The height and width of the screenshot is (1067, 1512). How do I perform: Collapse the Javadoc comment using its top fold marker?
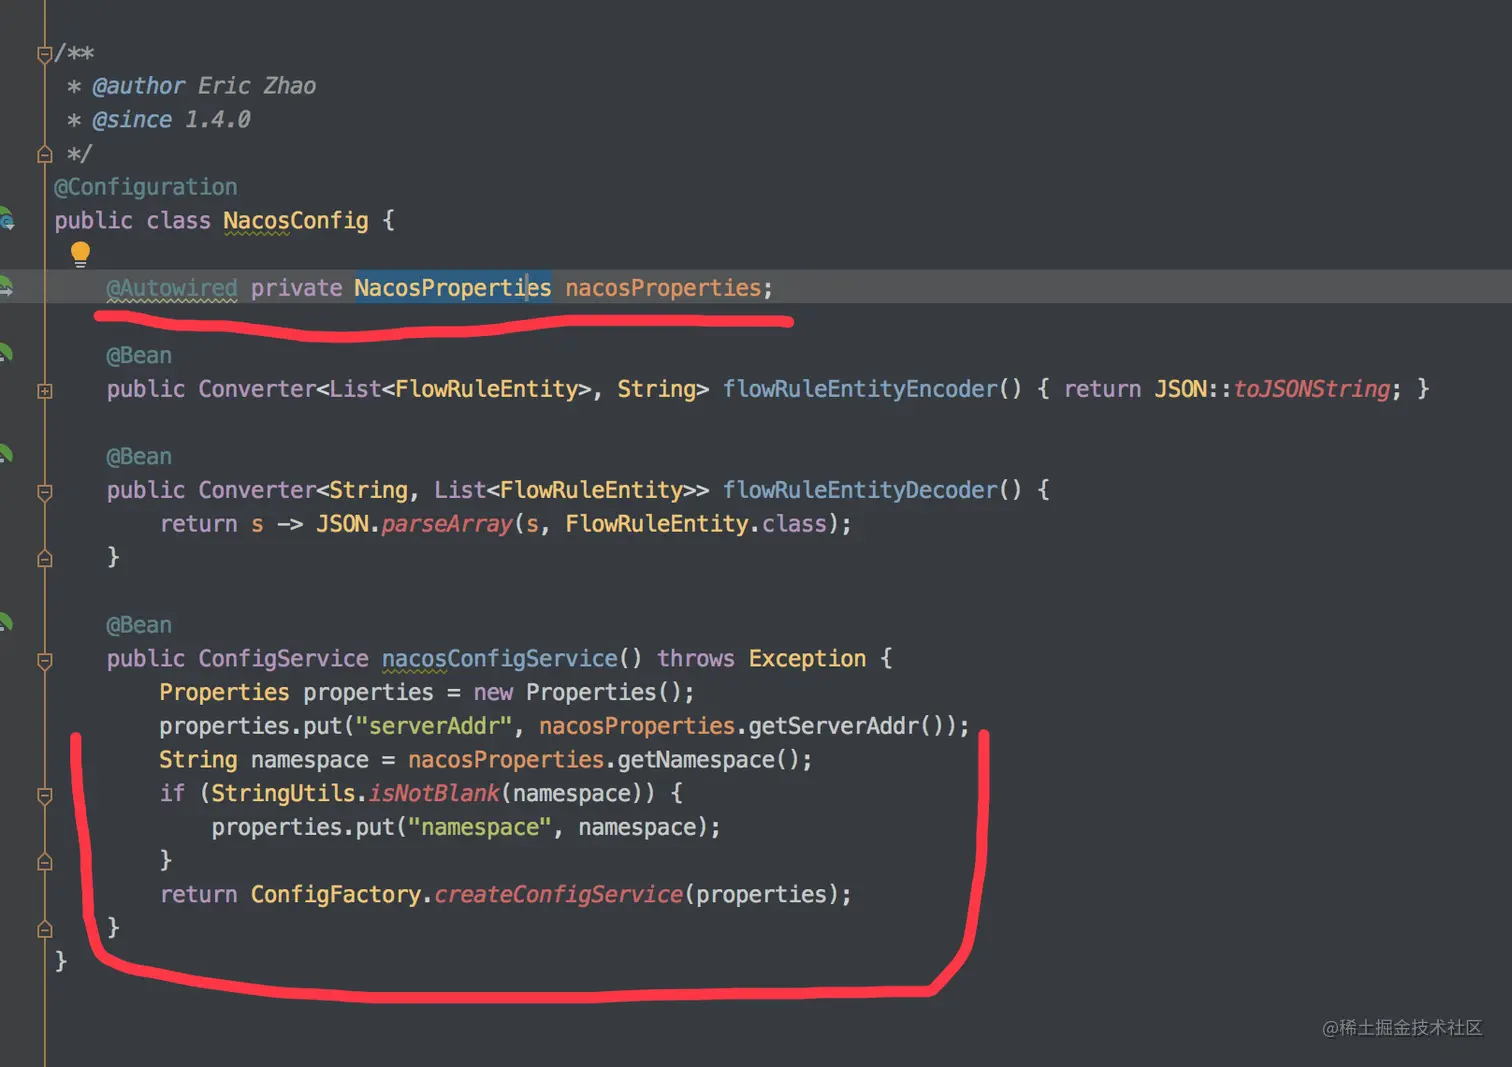(x=45, y=54)
